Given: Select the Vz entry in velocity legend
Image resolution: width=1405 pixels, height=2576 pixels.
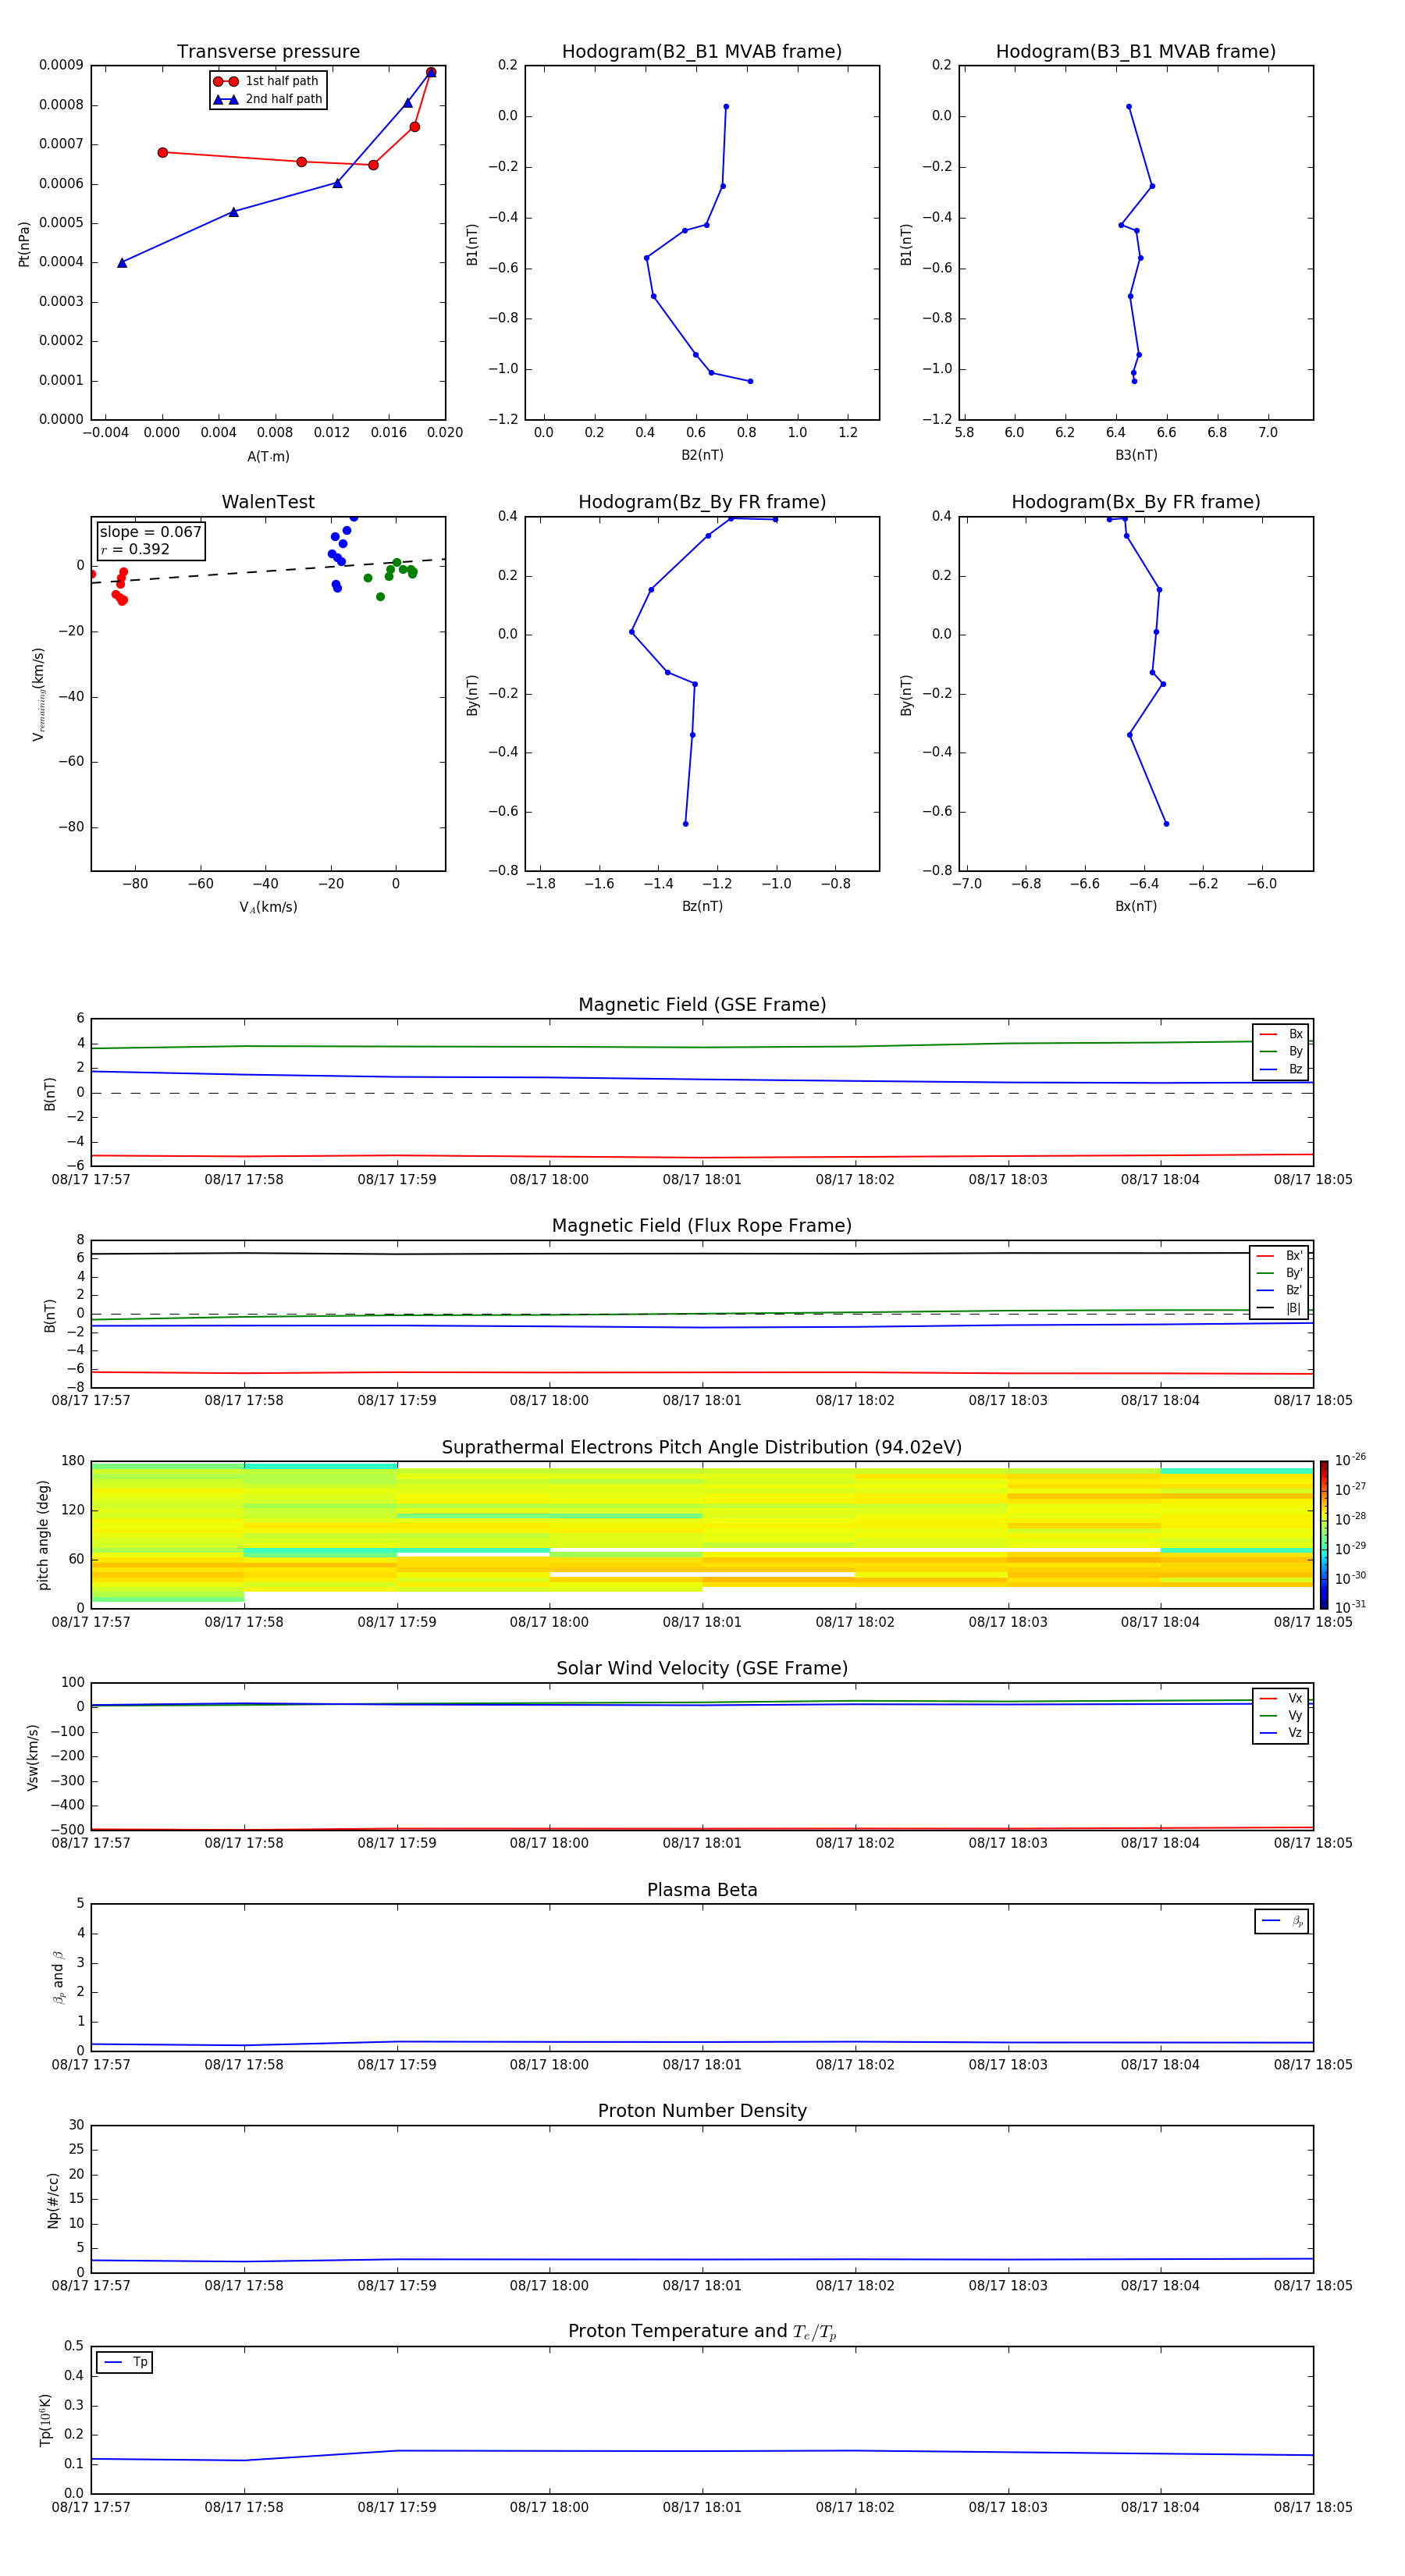Looking at the screenshot, I should [1281, 1733].
